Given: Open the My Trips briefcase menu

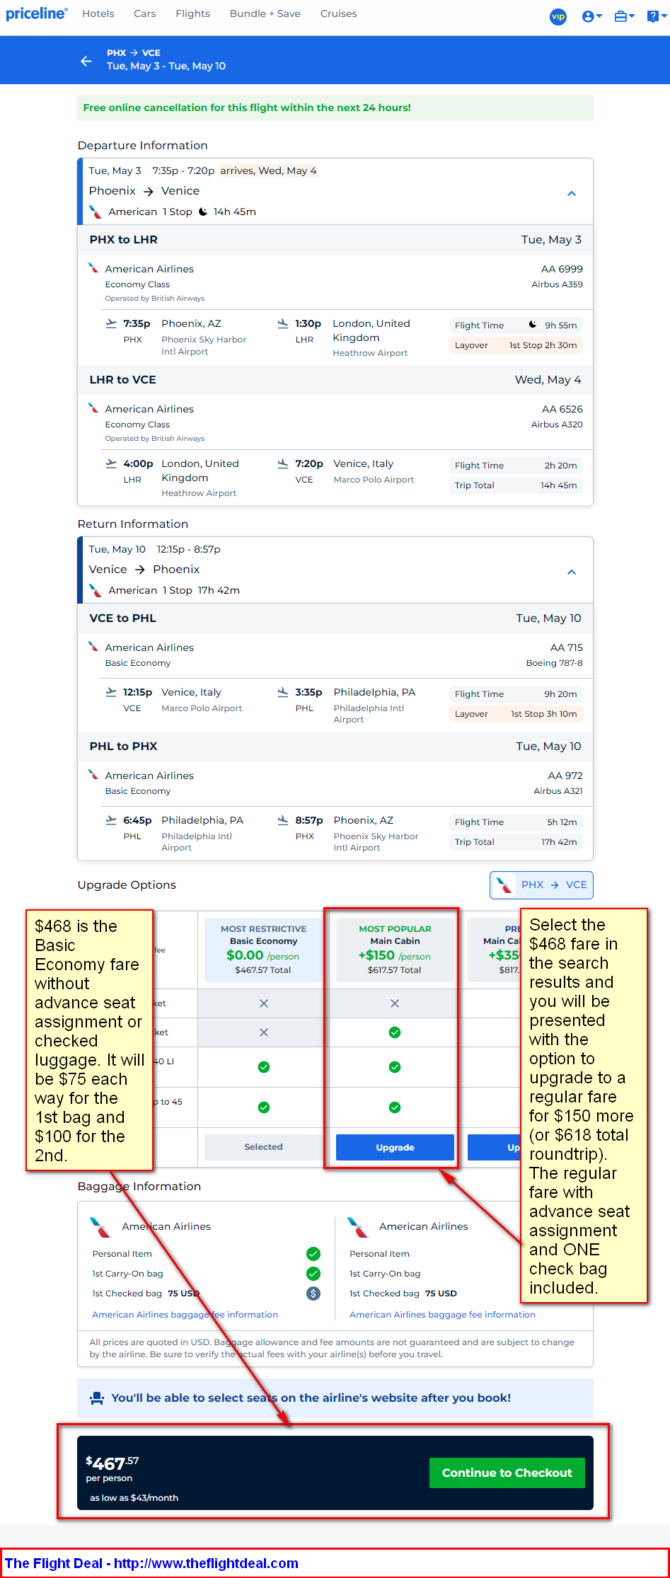Looking at the screenshot, I should [623, 16].
